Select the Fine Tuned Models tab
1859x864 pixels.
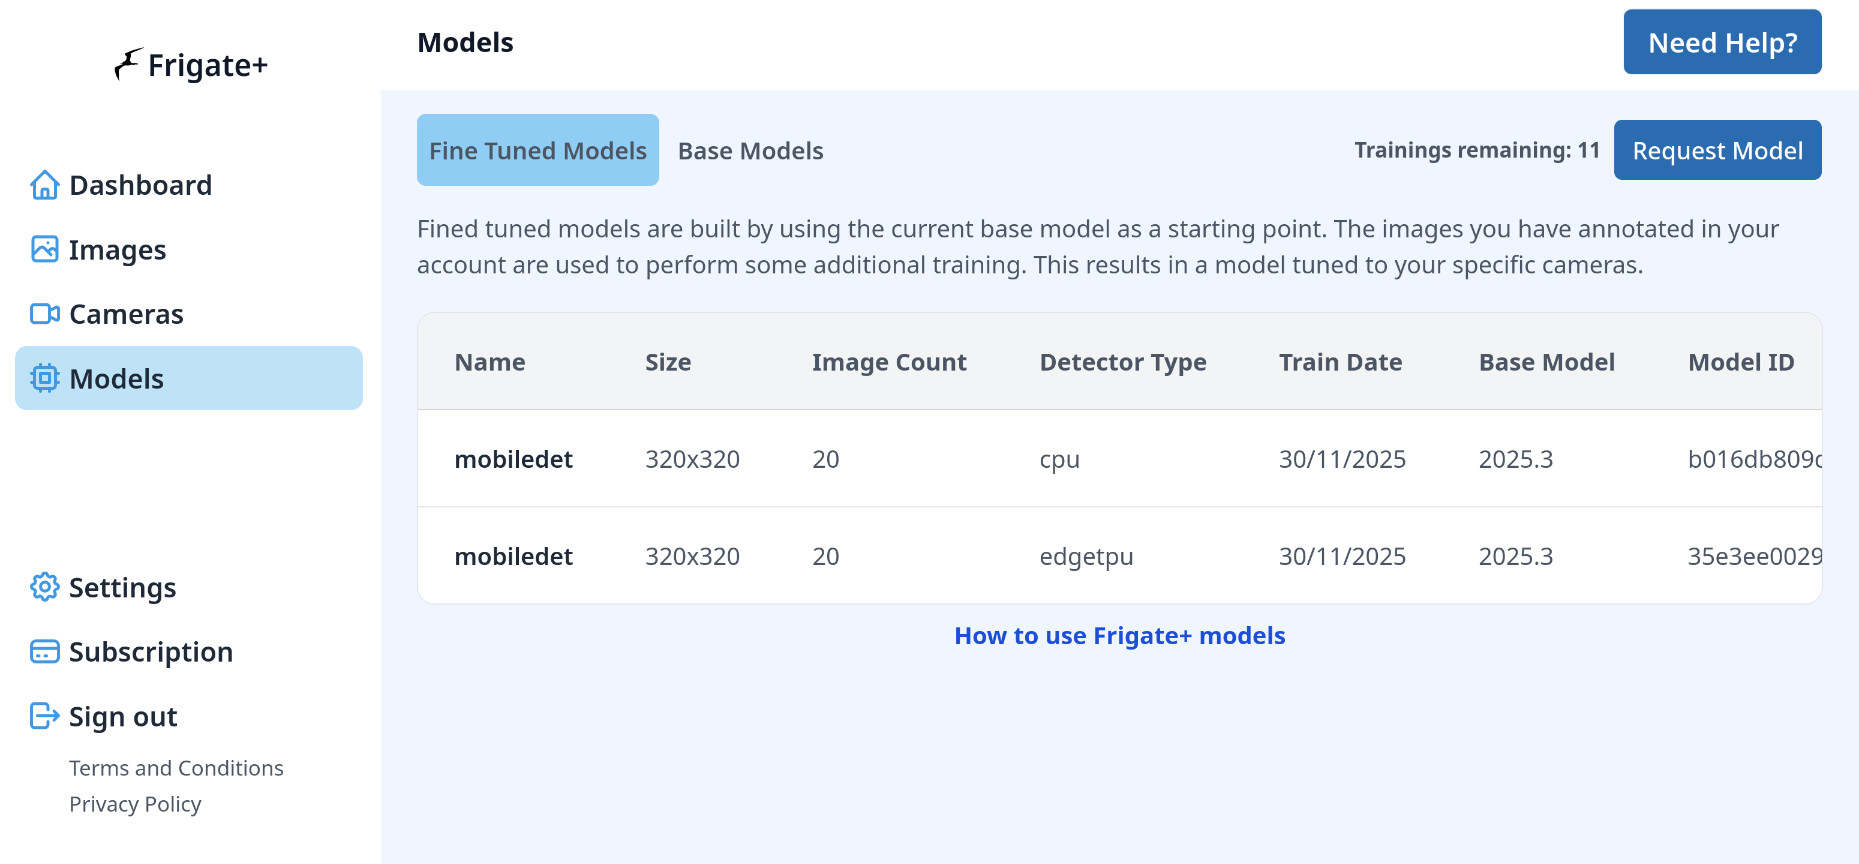[x=537, y=151]
